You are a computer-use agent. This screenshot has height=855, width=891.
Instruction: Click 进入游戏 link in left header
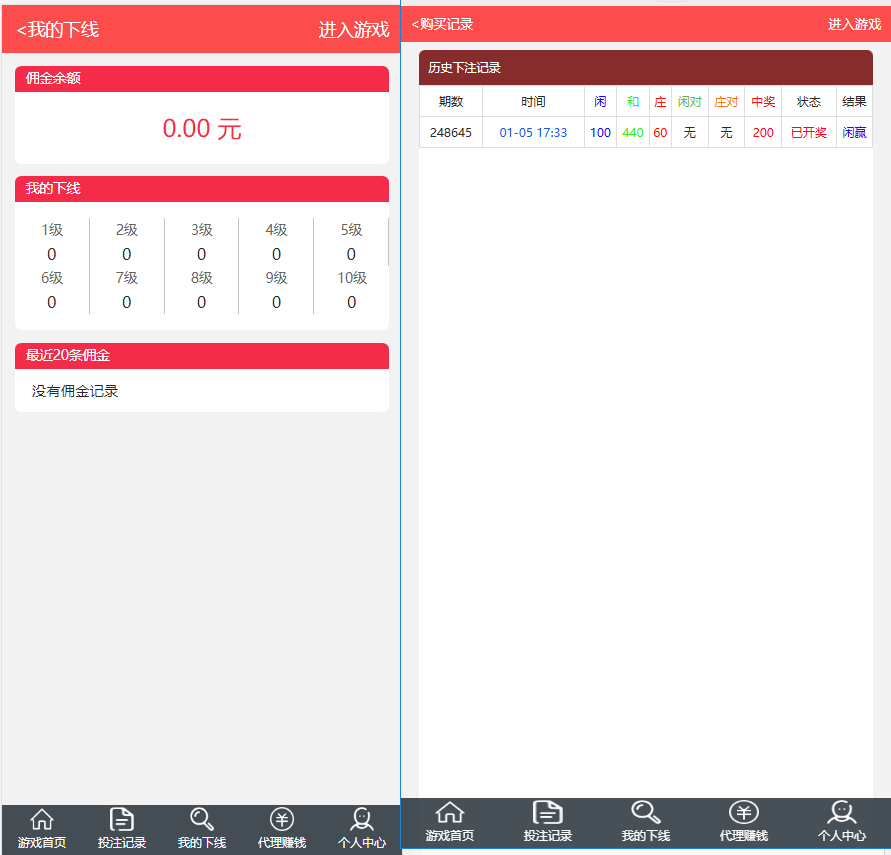click(354, 30)
